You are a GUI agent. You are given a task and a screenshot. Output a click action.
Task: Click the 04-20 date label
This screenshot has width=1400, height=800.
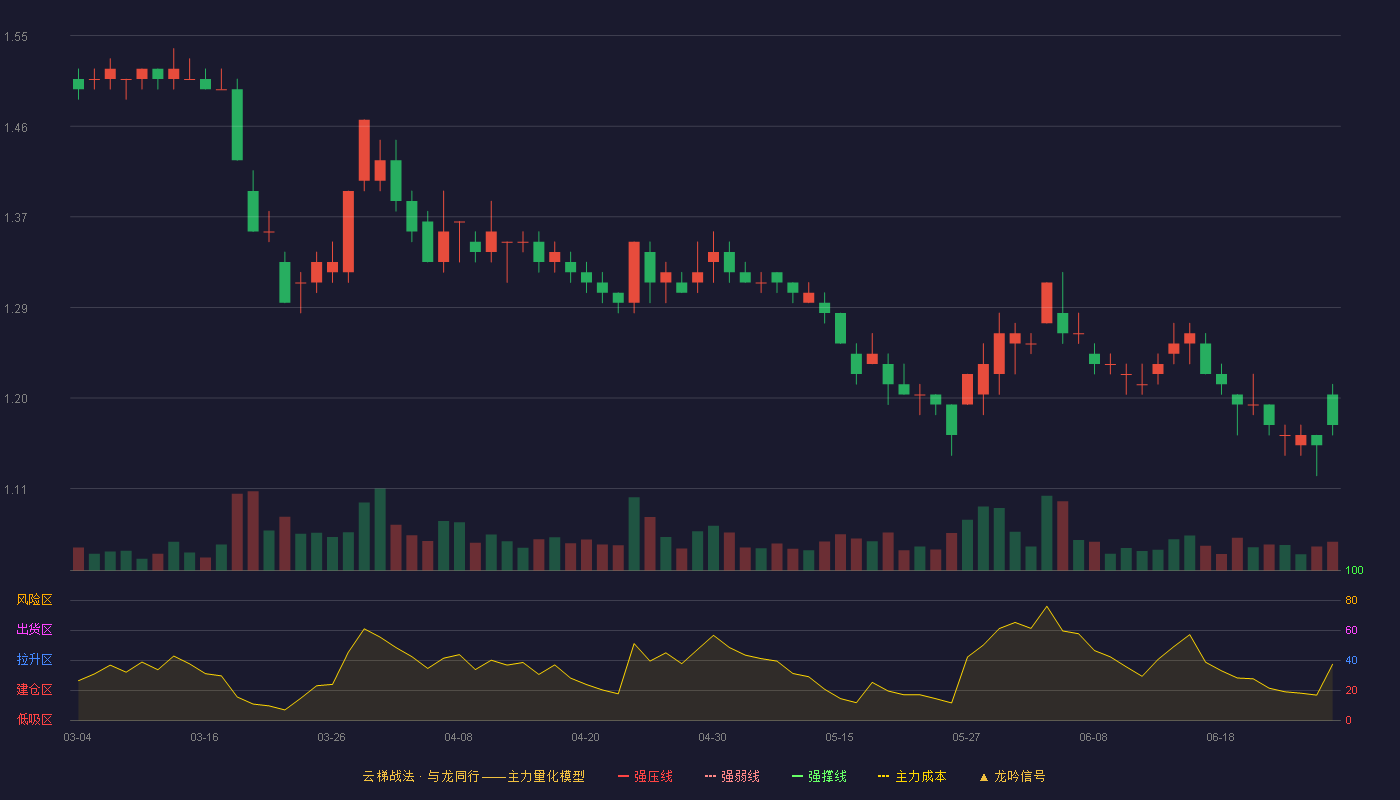pos(585,737)
